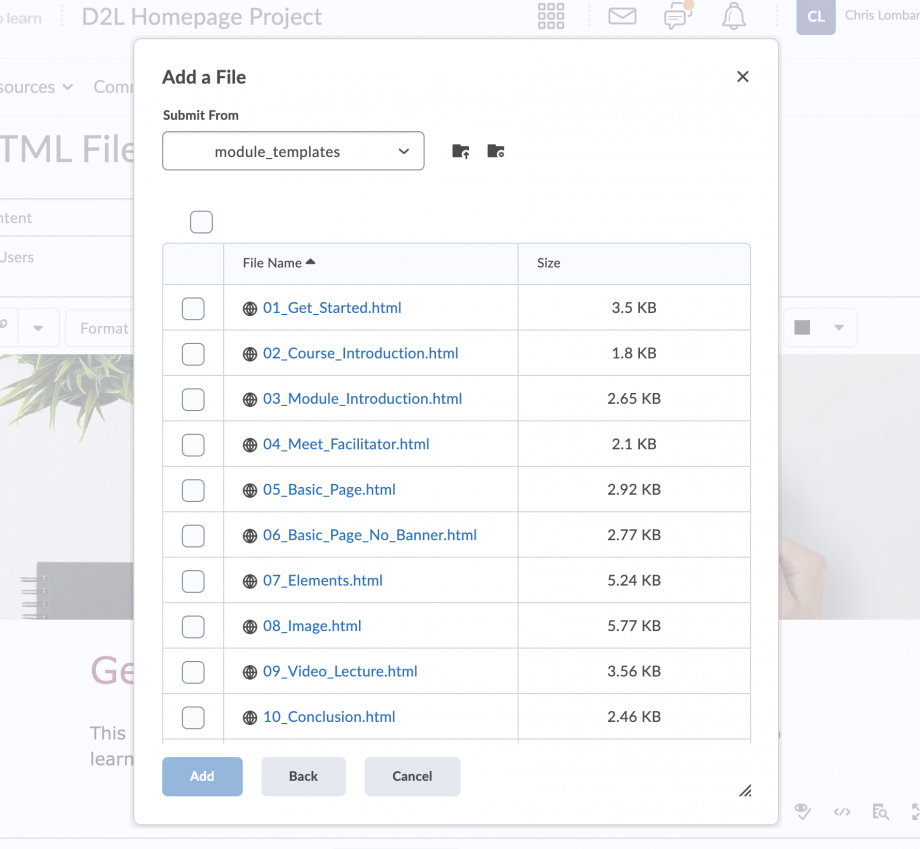Check email message alerts icon

coord(622,17)
